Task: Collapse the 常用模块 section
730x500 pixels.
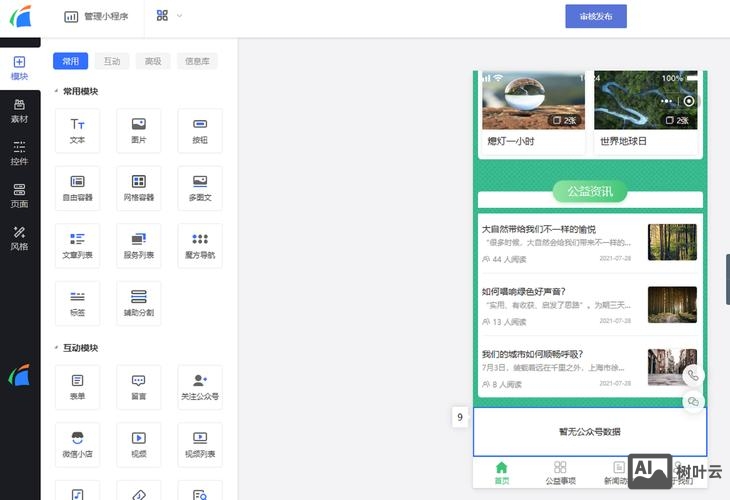Action: click(56, 91)
